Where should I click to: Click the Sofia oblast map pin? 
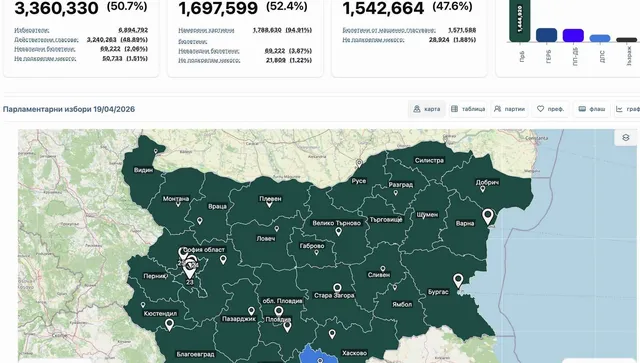click(223, 259)
